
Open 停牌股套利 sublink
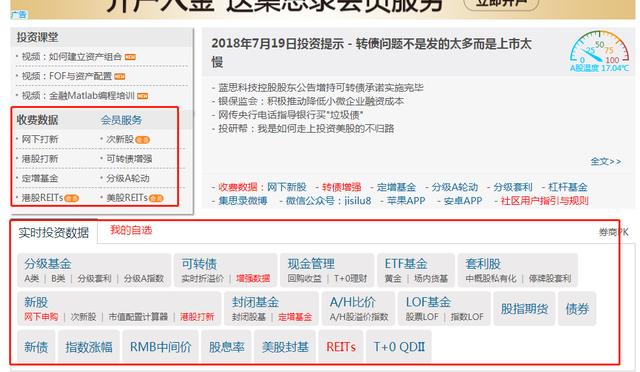550,278
